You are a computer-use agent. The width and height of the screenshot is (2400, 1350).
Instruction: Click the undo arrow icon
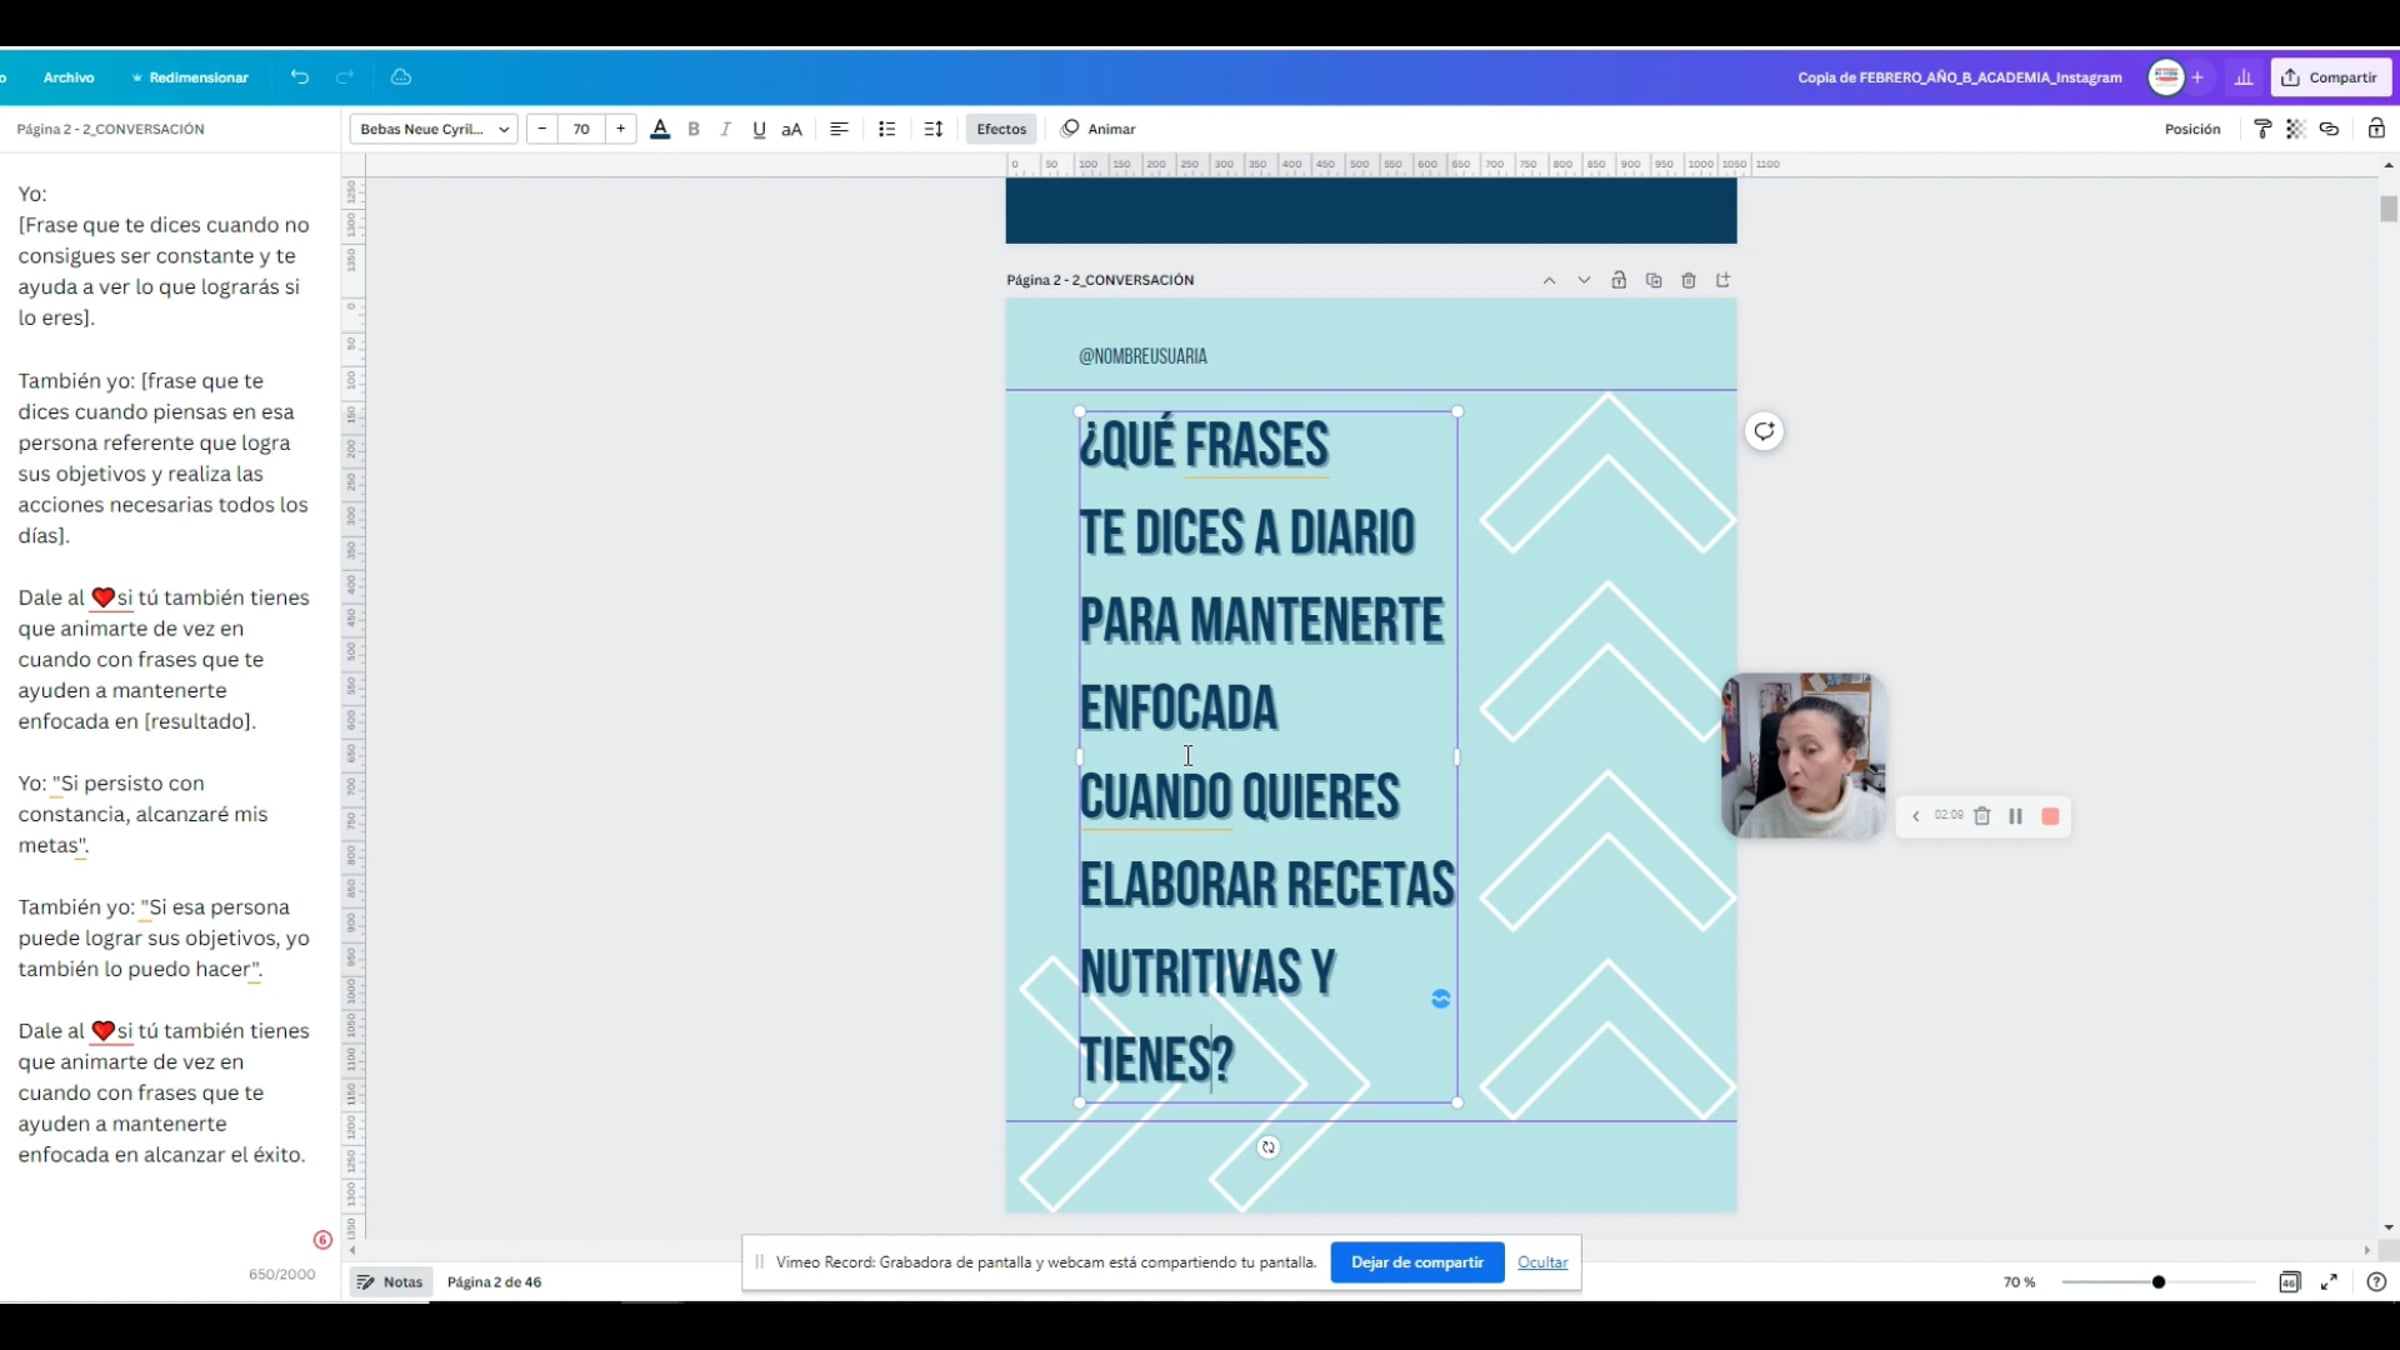pos(299,77)
